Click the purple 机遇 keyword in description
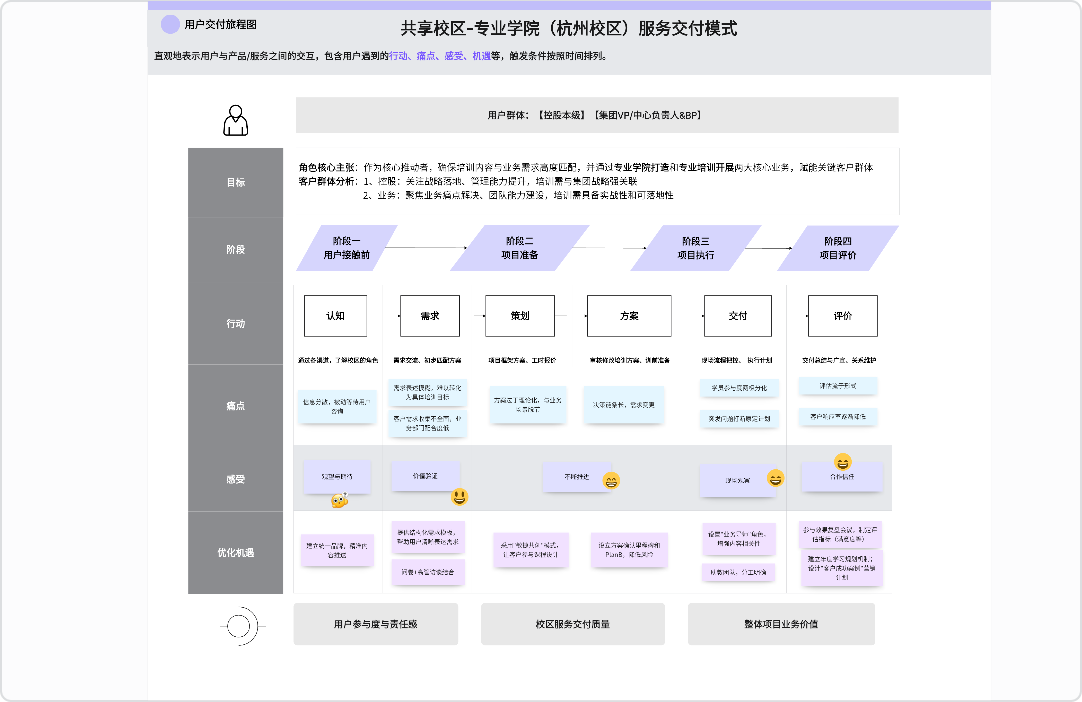 coord(482,56)
